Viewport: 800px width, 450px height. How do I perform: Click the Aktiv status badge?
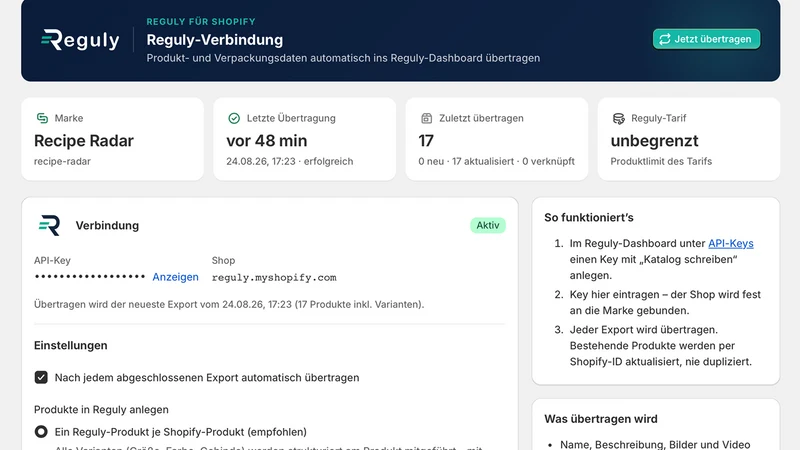[x=488, y=225]
